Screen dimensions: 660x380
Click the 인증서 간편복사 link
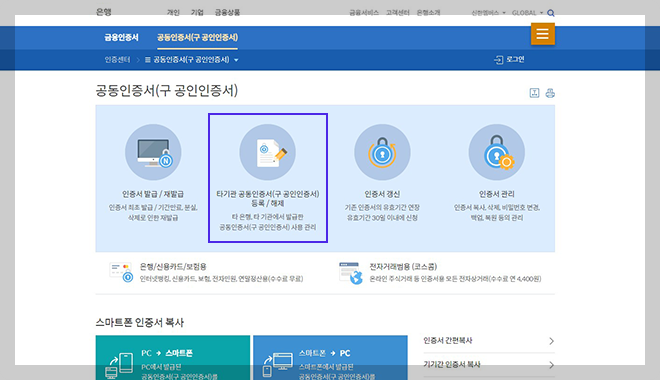coord(448,340)
